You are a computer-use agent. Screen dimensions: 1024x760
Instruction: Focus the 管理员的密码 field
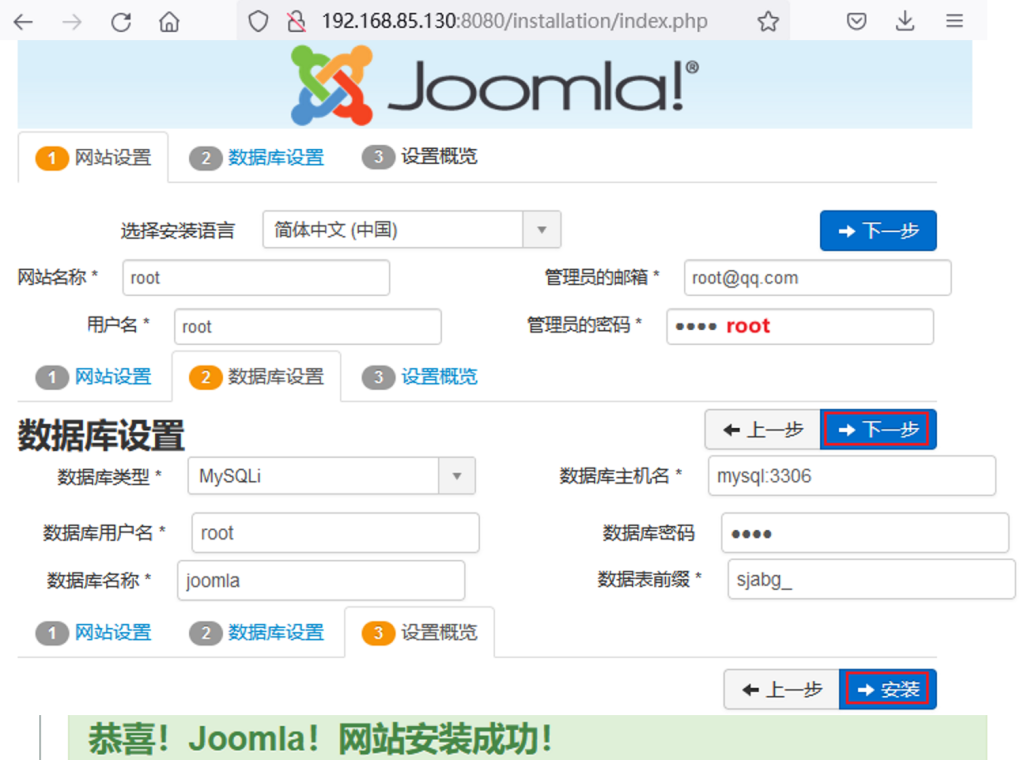(800, 326)
